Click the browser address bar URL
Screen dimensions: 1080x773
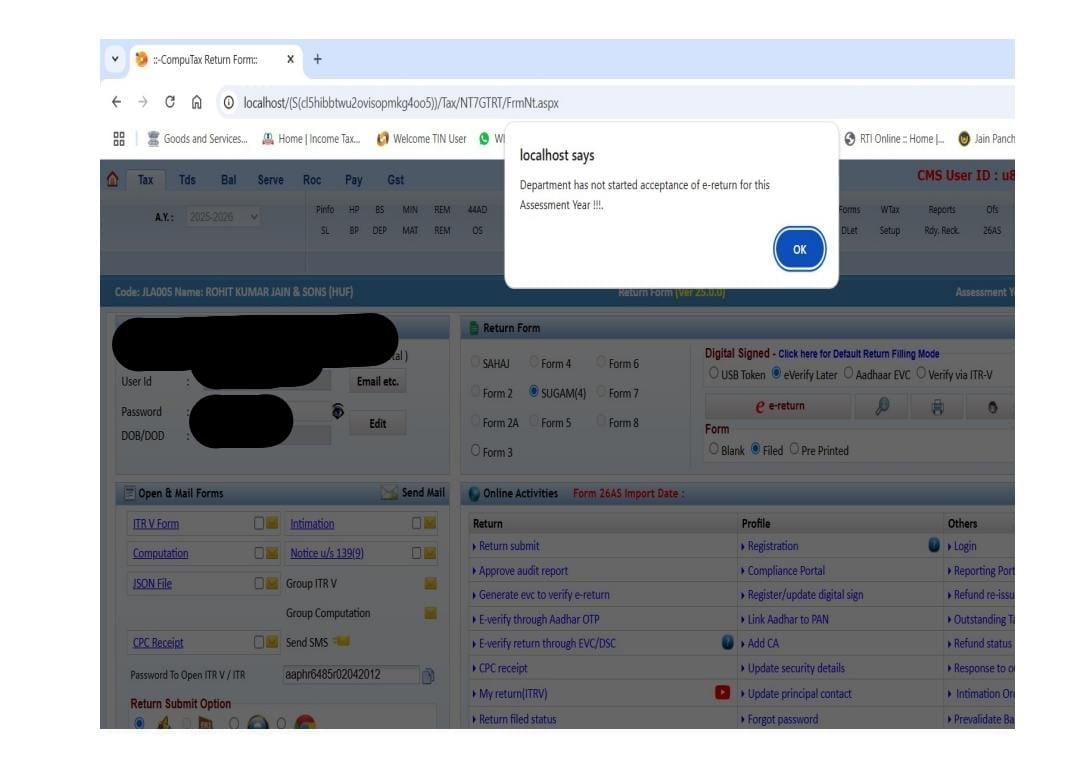(401, 103)
